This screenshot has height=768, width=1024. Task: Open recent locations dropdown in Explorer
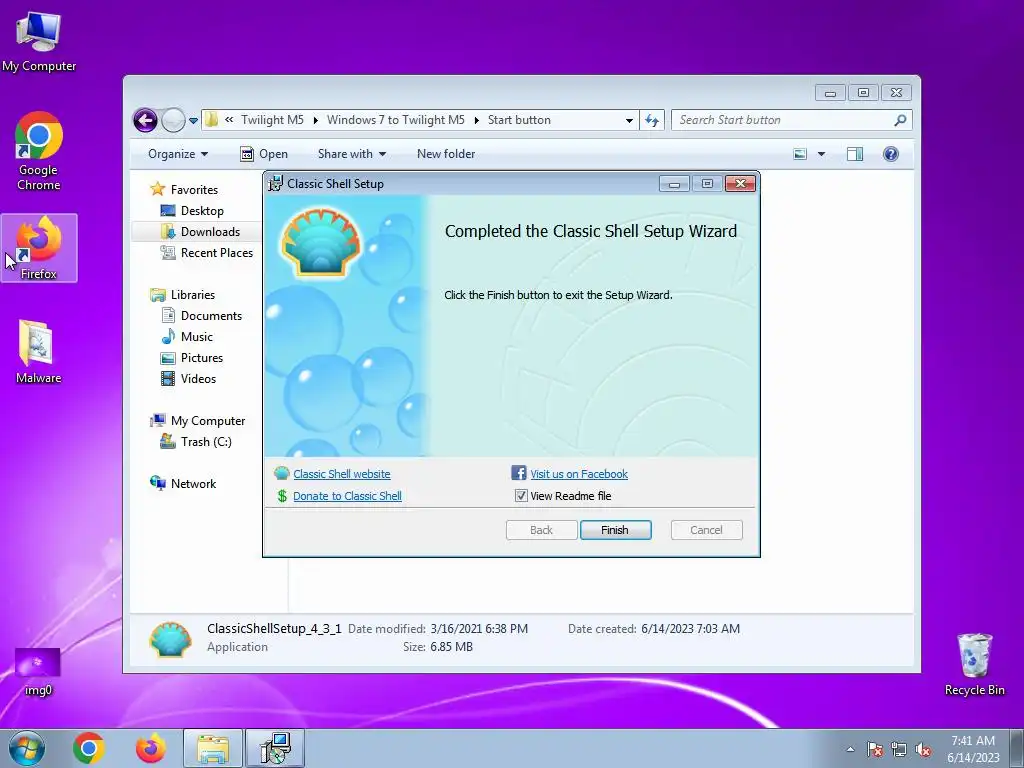point(193,120)
